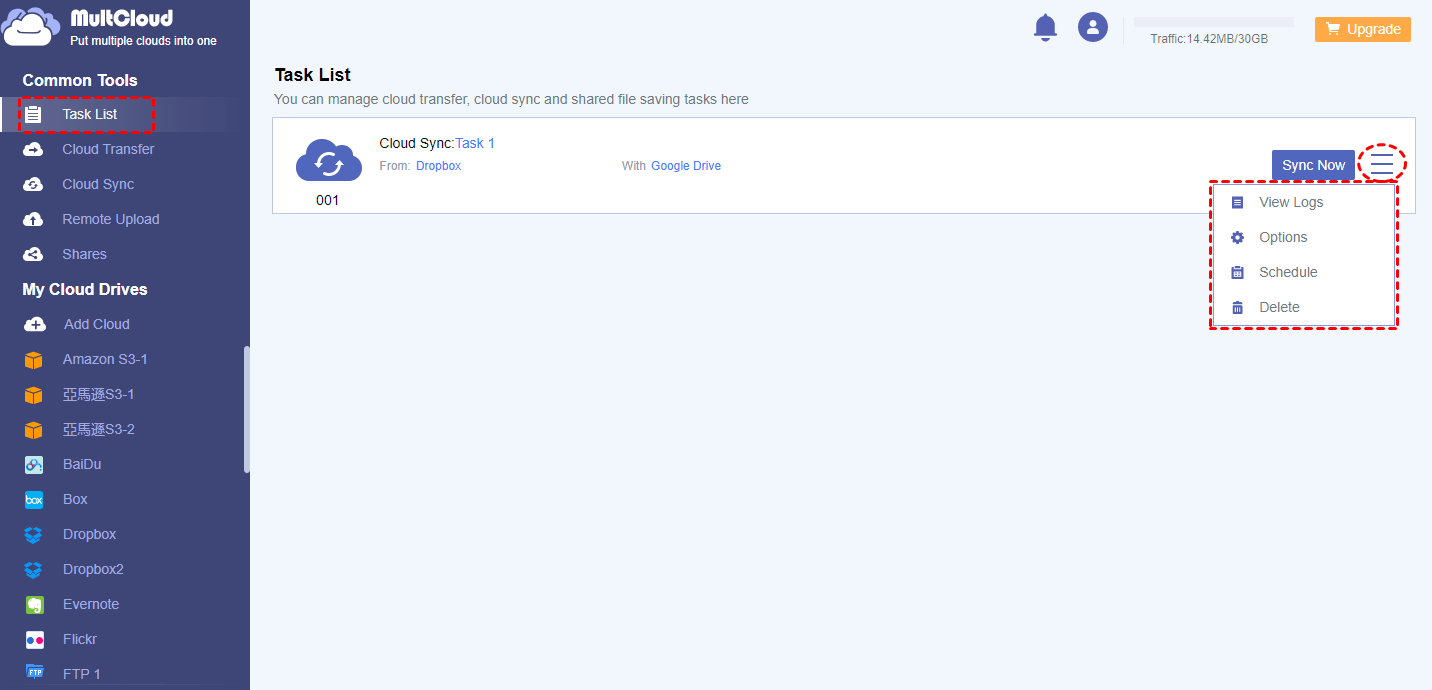Click the Shares icon
The width and height of the screenshot is (1432, 690).
pyautogui.click(x=33, y=254)
